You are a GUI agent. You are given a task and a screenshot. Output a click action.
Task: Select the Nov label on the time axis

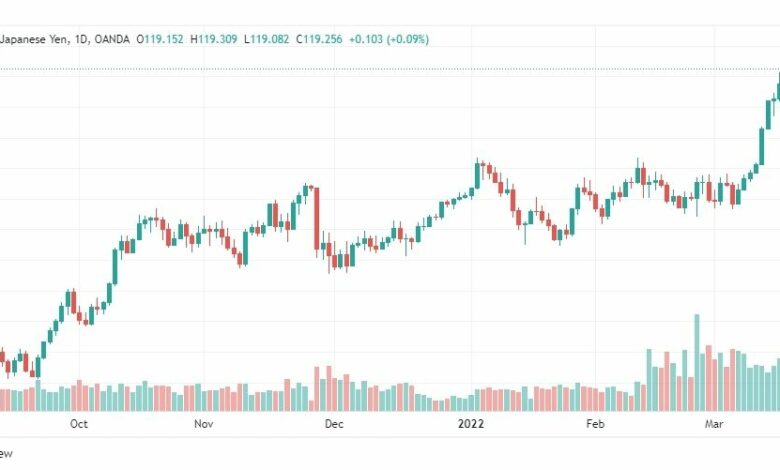(x=203, y=424)
